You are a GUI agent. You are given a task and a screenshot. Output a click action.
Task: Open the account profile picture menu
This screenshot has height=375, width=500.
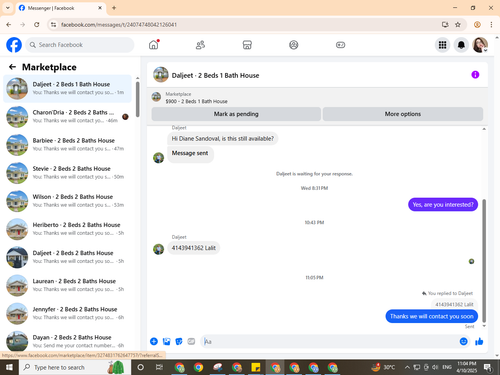pyautogui.click(x=480, y=45)
